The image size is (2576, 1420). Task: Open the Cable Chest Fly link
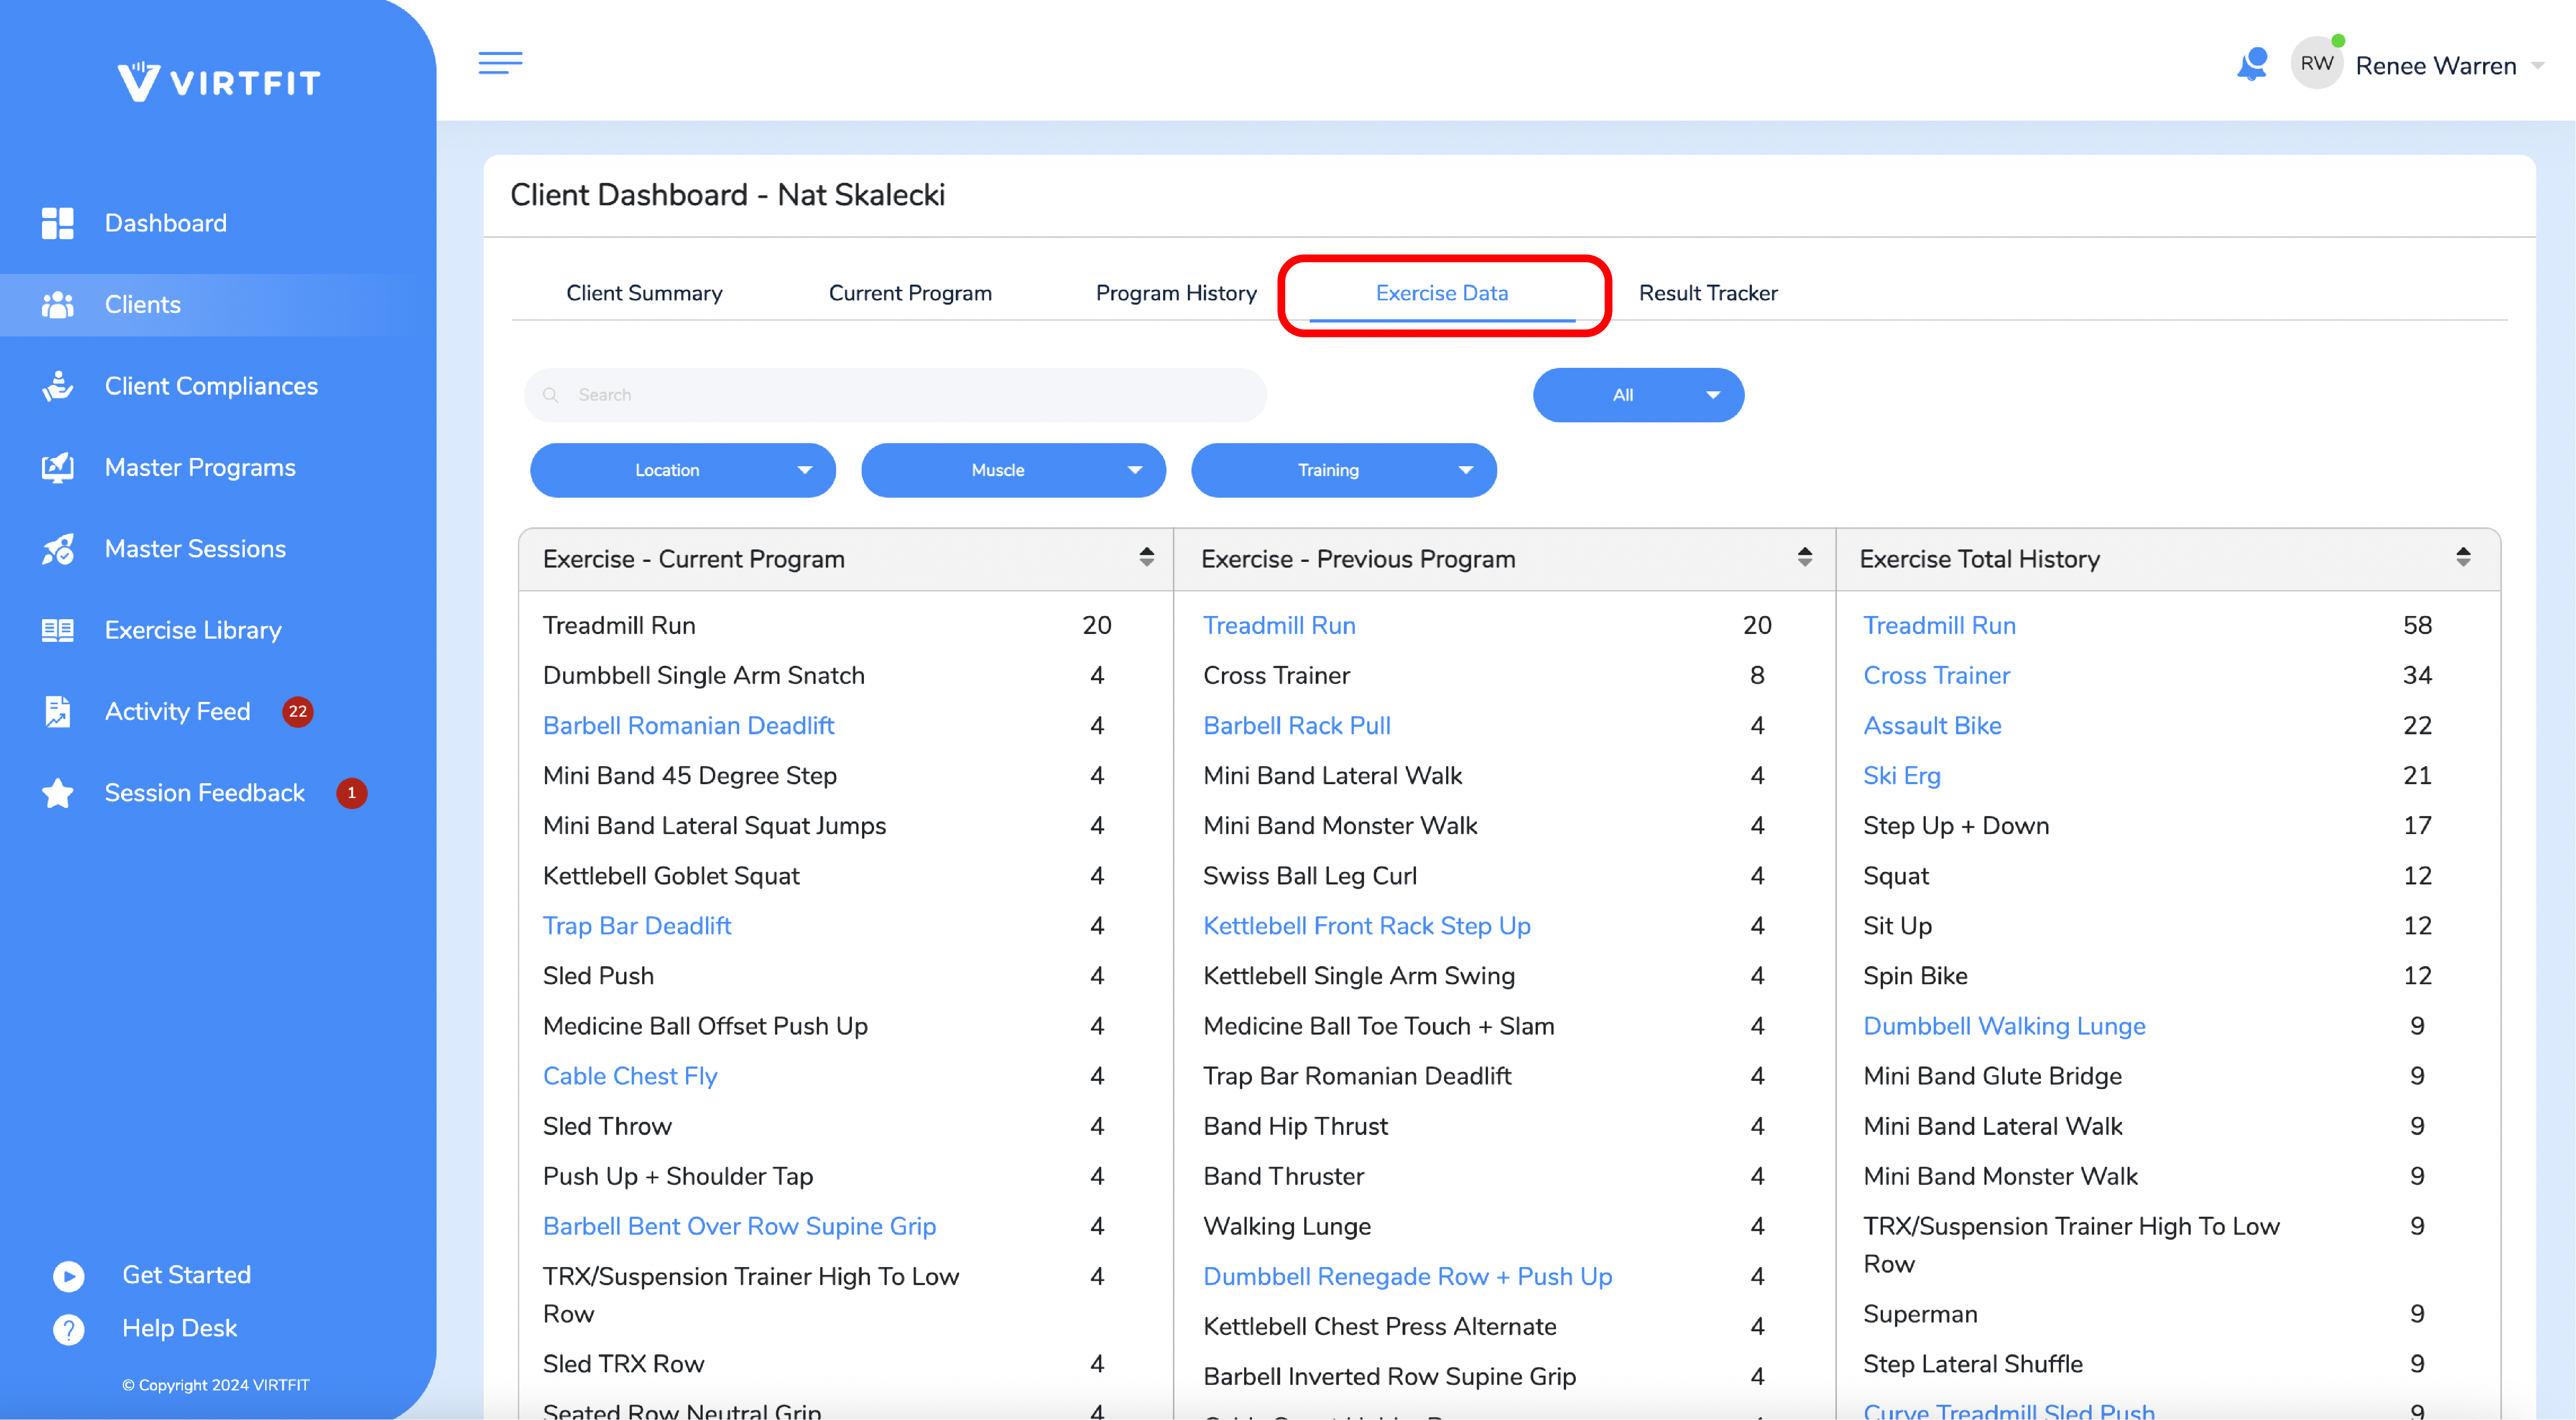[630, 1076]
